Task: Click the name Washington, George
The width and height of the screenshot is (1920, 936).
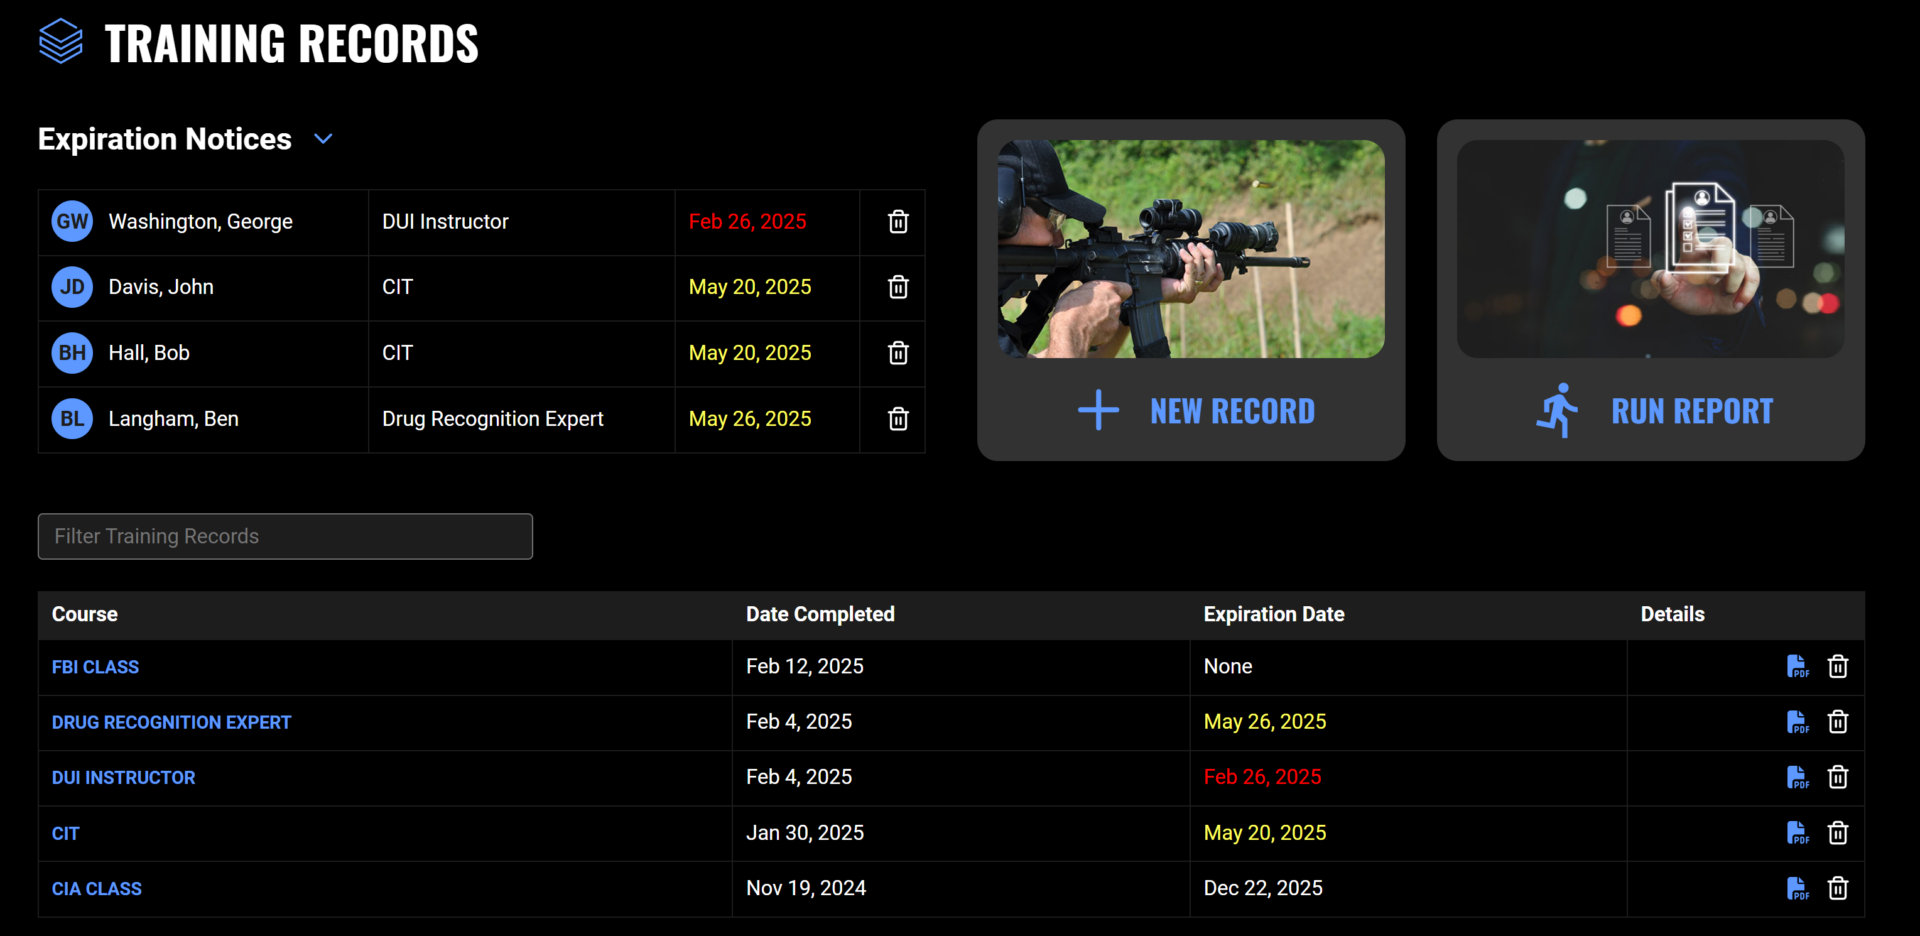Action: (200, 222)
